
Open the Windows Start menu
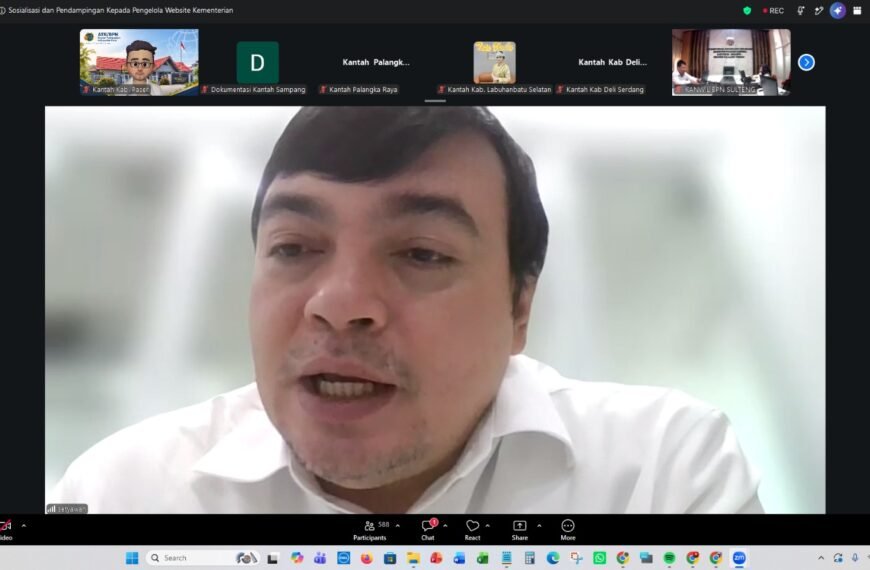pos(131,558)
